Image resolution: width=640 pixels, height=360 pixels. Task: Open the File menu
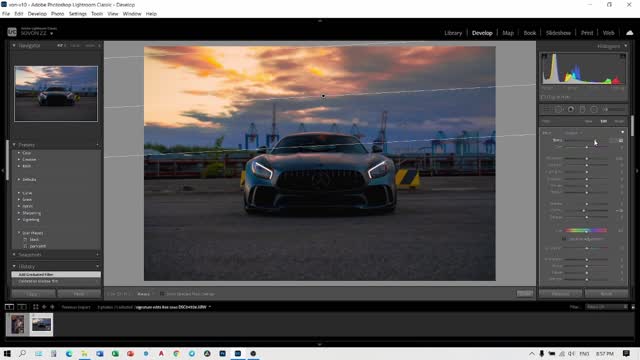pos(6,13)
